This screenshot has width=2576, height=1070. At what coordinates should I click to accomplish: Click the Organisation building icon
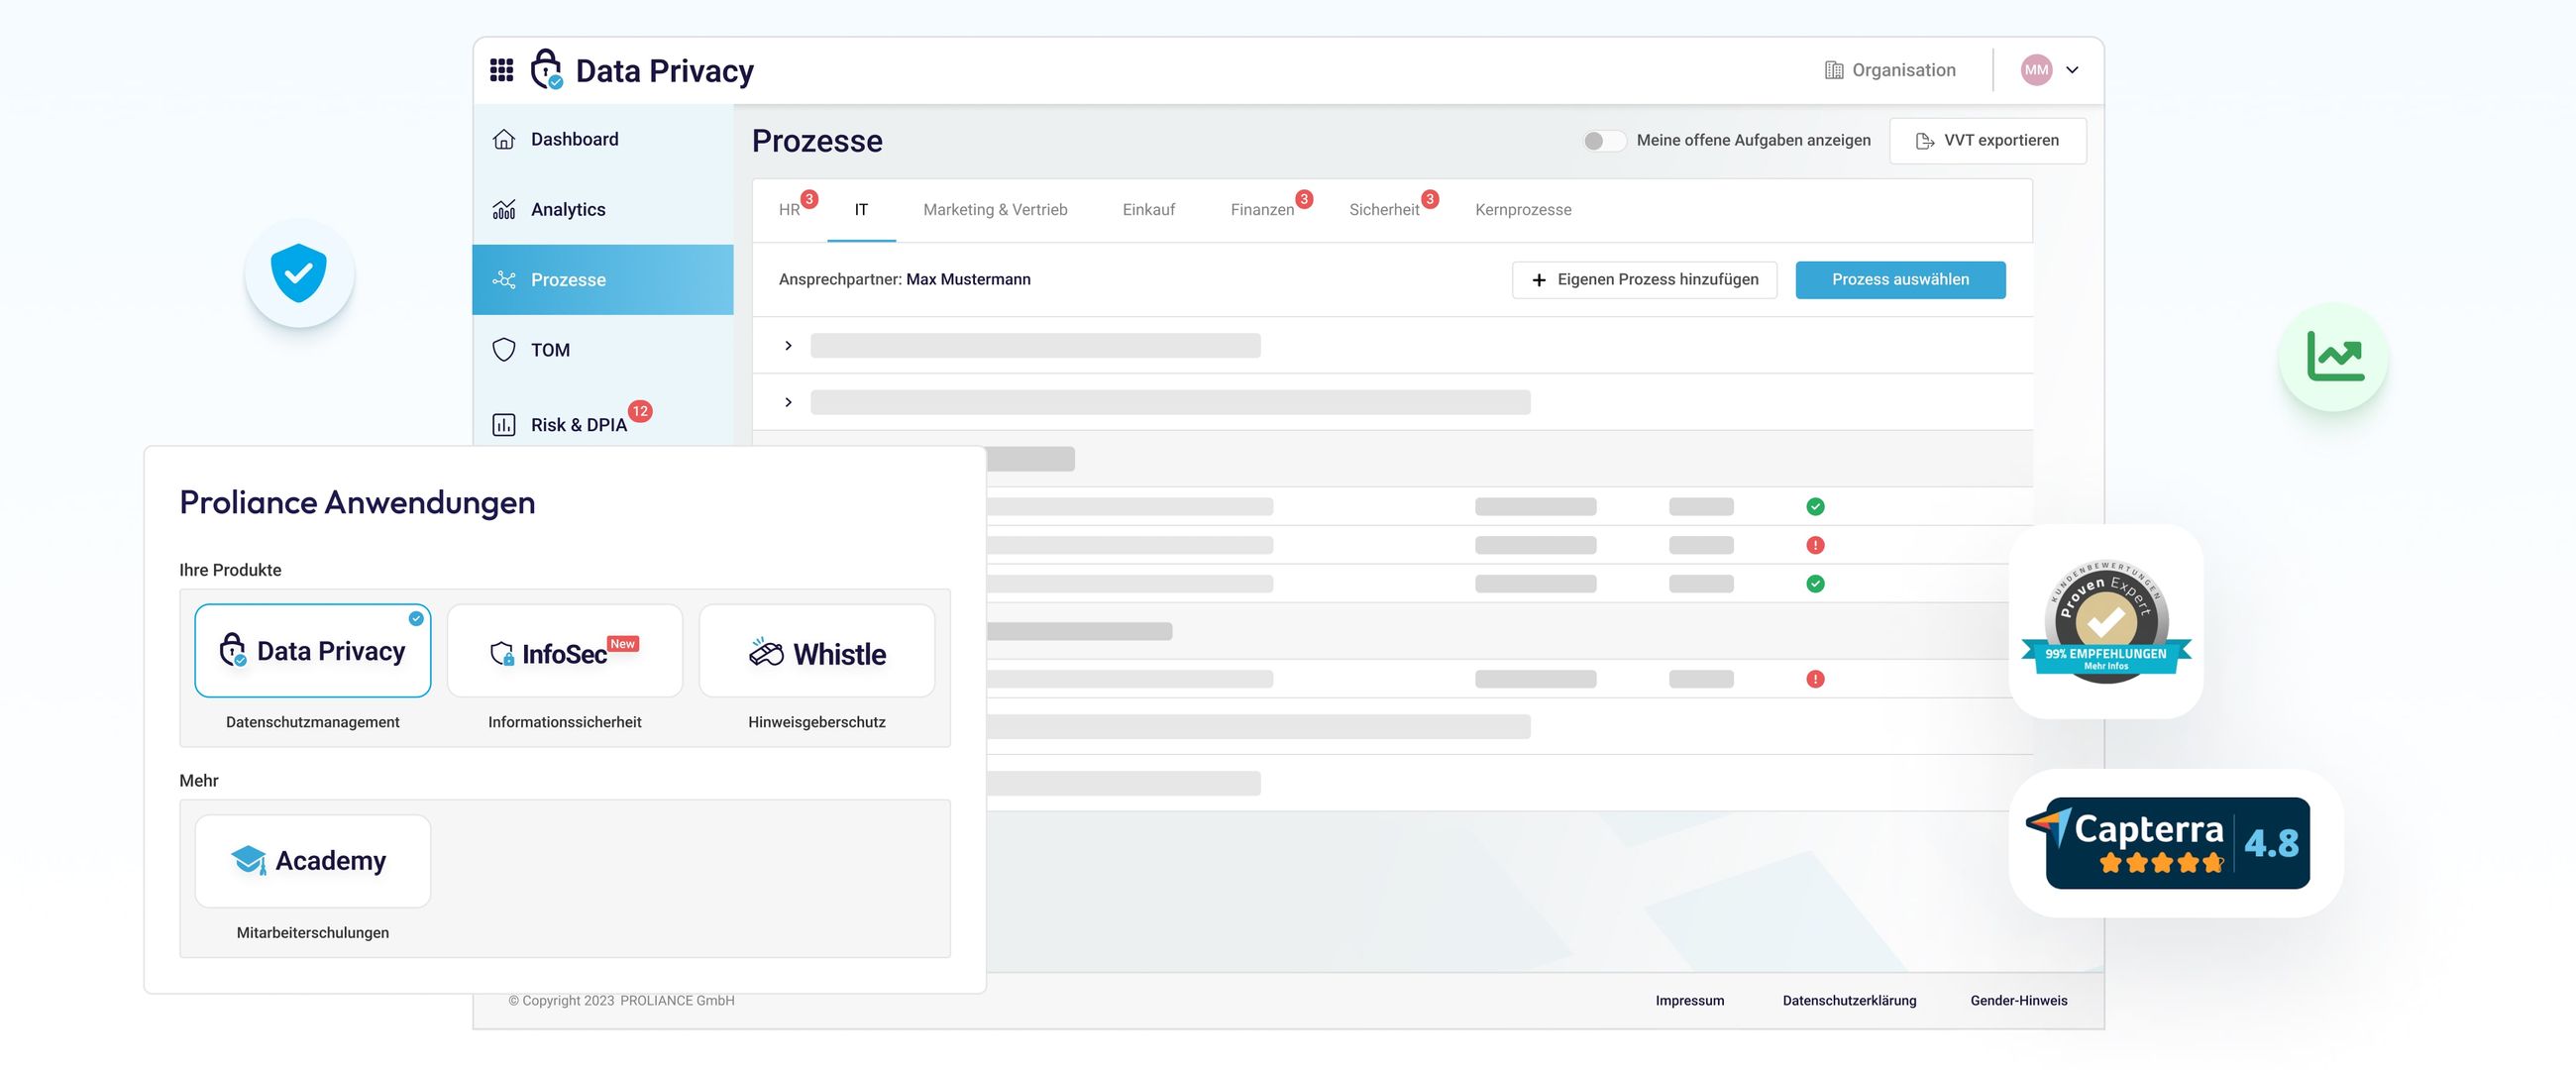[x=1833, y=70]
